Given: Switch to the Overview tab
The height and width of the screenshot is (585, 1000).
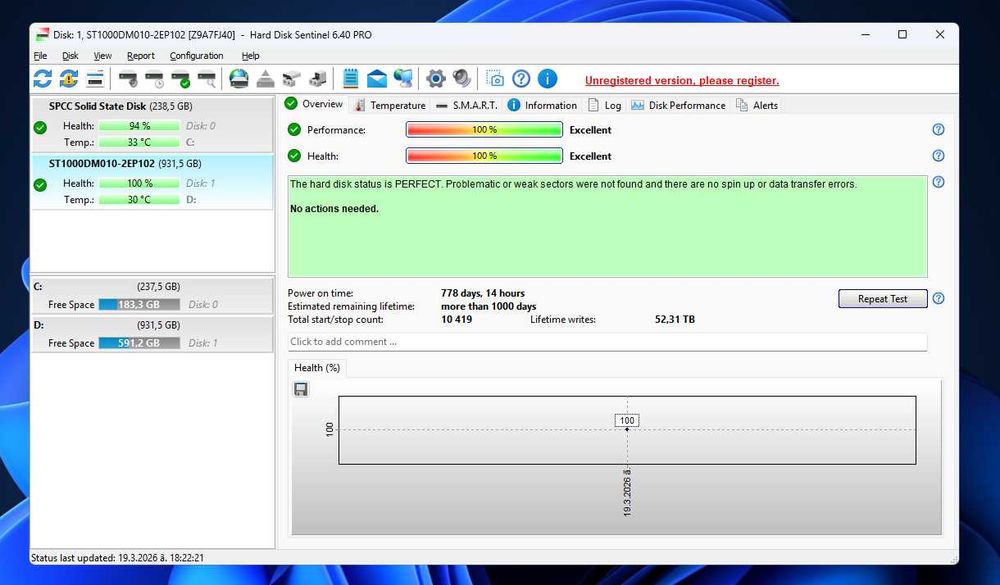Looking at the screenshot, I should [x=314, y=104].
